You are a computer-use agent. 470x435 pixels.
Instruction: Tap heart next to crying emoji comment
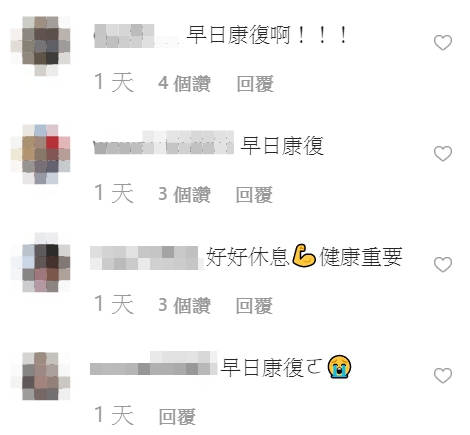[x=443, y=376]
